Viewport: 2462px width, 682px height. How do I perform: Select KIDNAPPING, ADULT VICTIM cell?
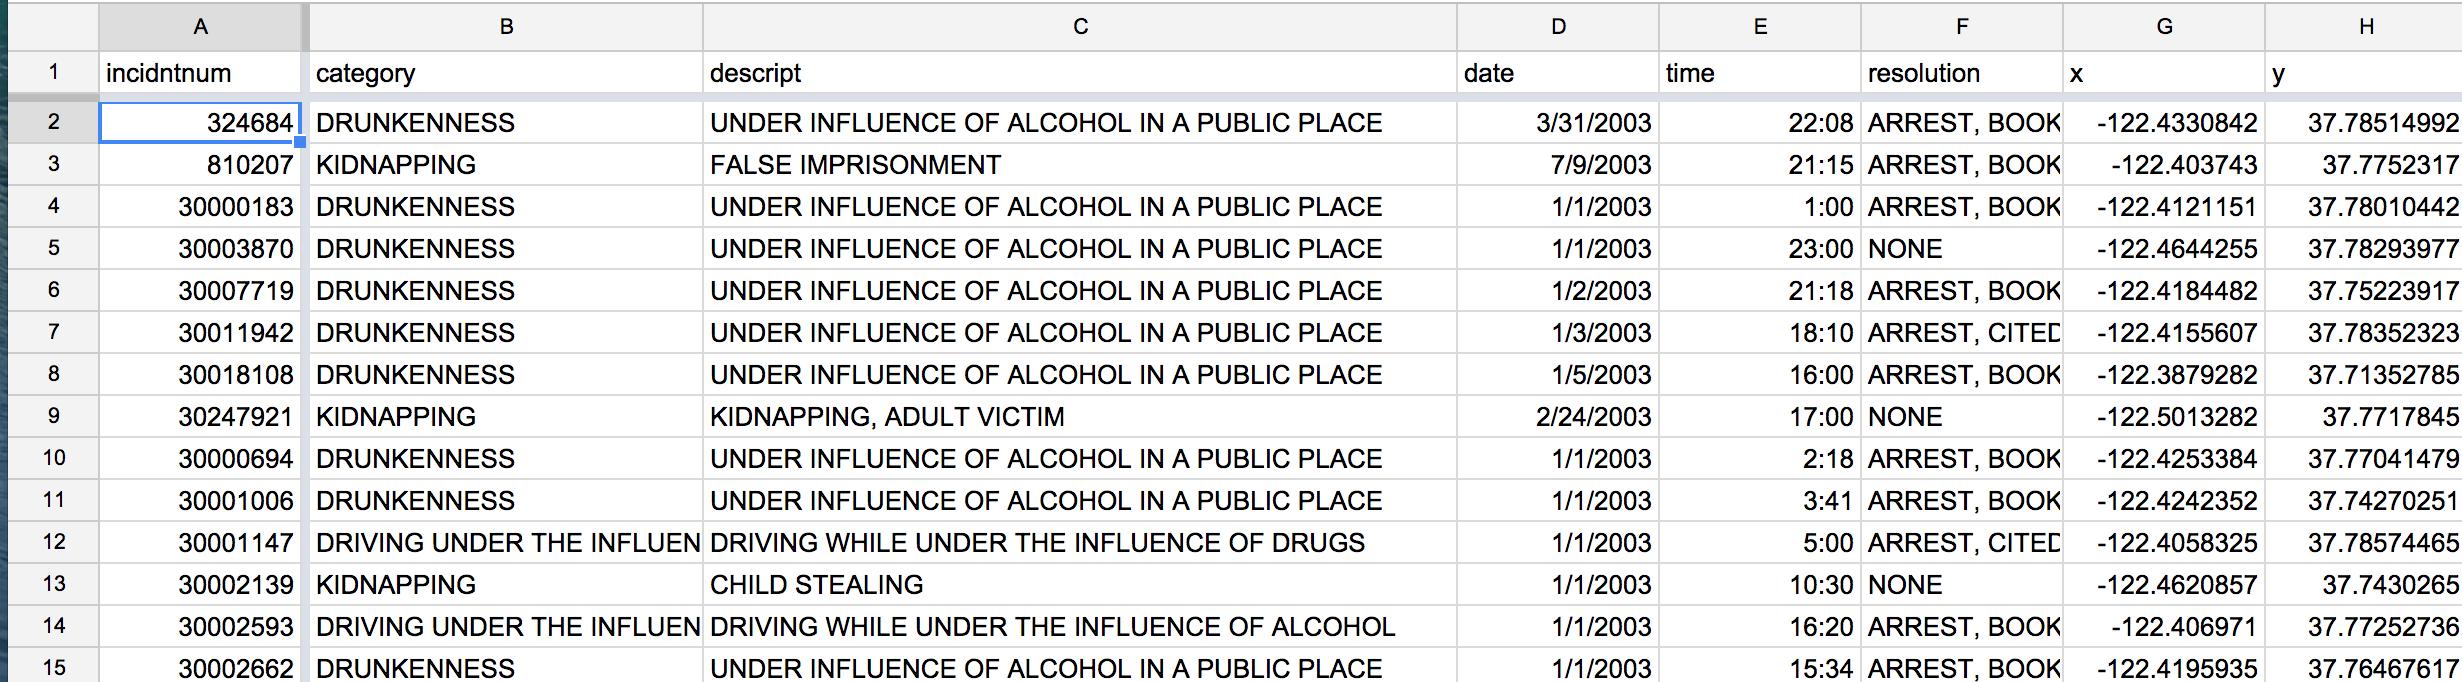click(1080, 416)
